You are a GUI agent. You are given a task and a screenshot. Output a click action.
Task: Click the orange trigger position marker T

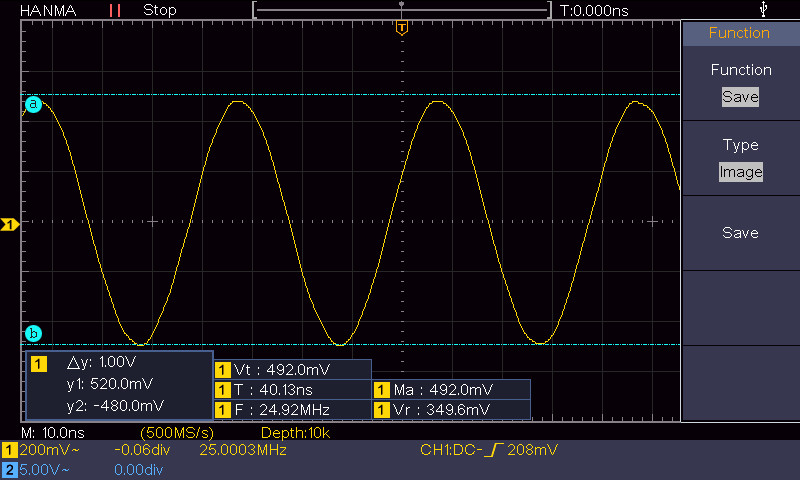point(401,28)
